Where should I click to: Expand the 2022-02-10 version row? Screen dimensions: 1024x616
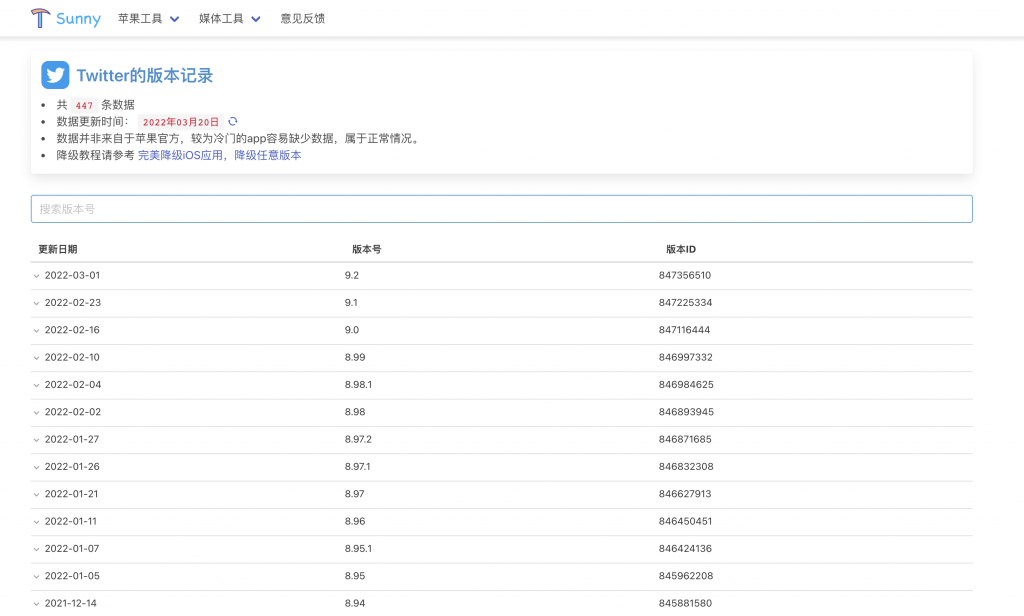[37, 359]
